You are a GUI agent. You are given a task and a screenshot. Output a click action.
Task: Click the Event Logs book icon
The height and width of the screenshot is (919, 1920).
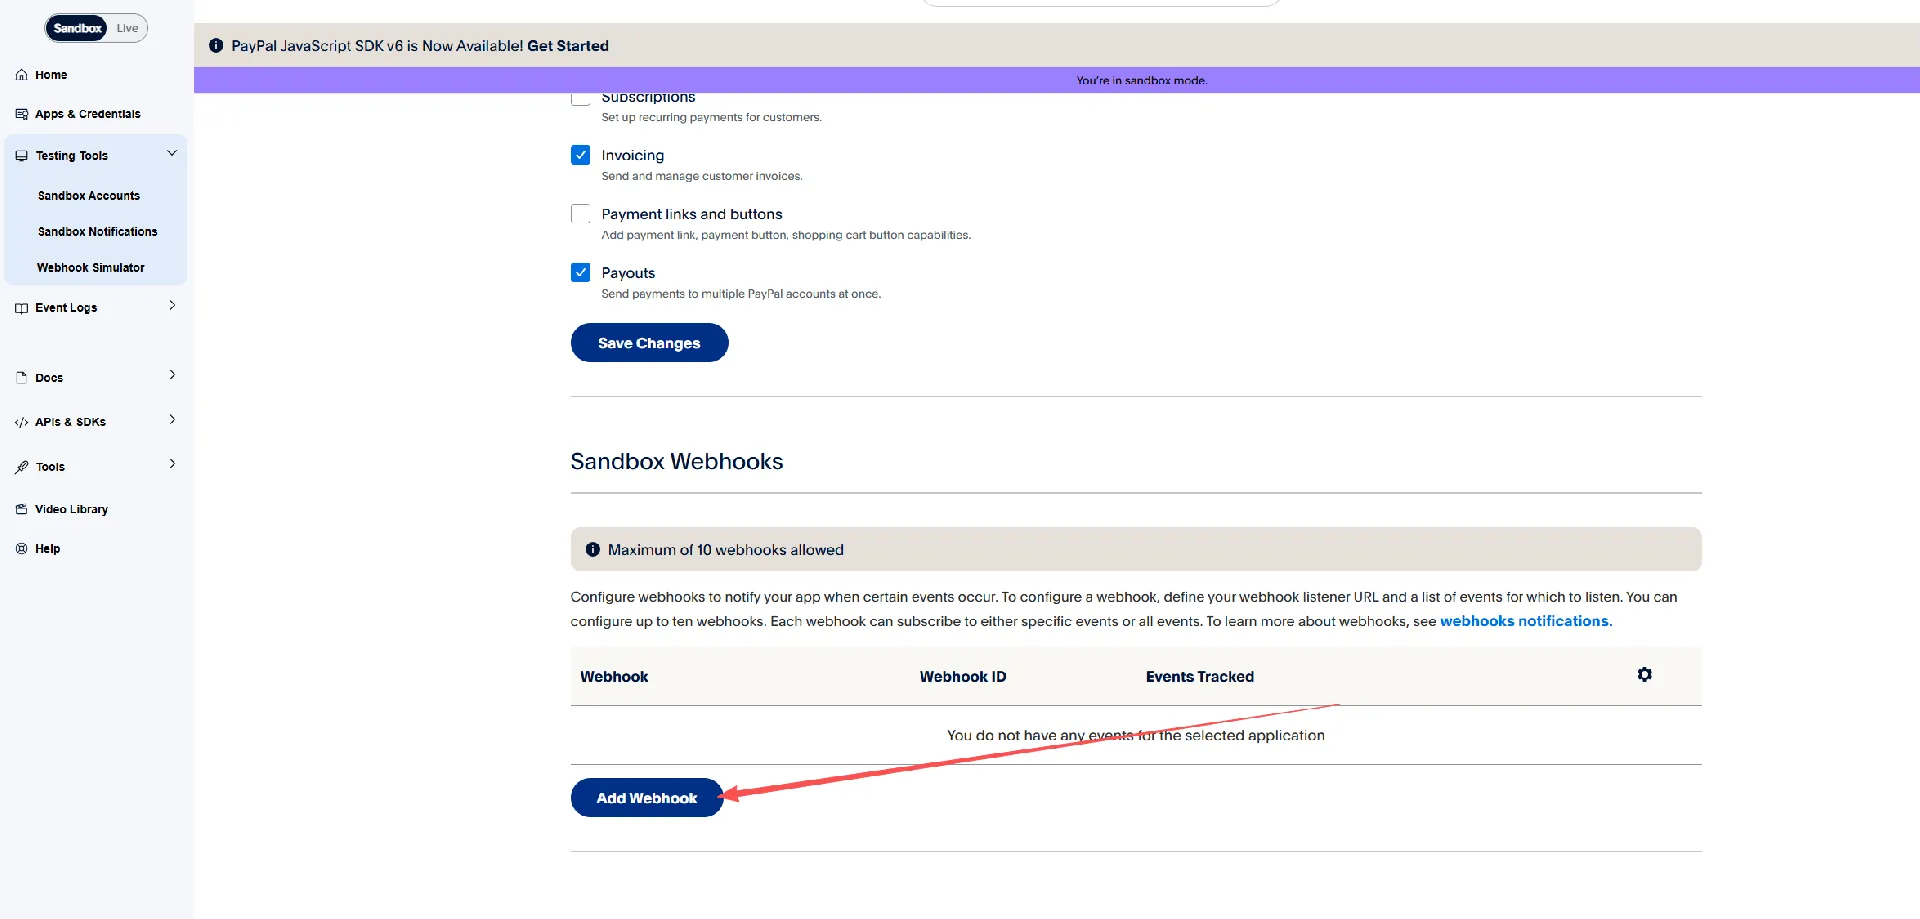pyautogui.click(x=22, y=308)
